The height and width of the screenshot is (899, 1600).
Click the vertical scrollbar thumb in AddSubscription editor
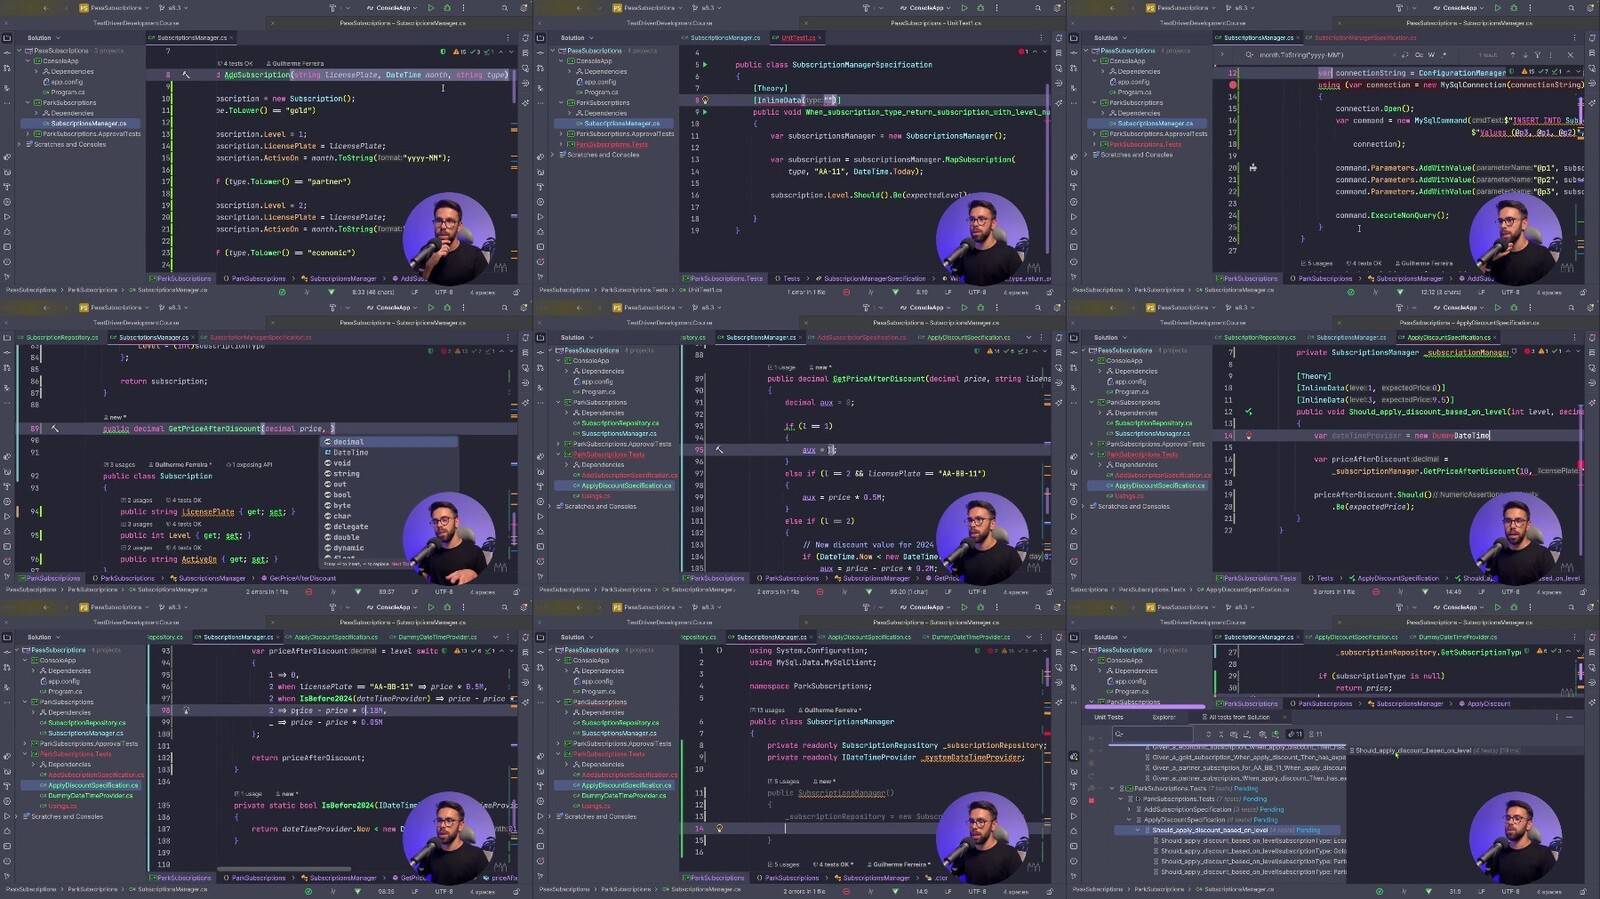pos(515,85)
